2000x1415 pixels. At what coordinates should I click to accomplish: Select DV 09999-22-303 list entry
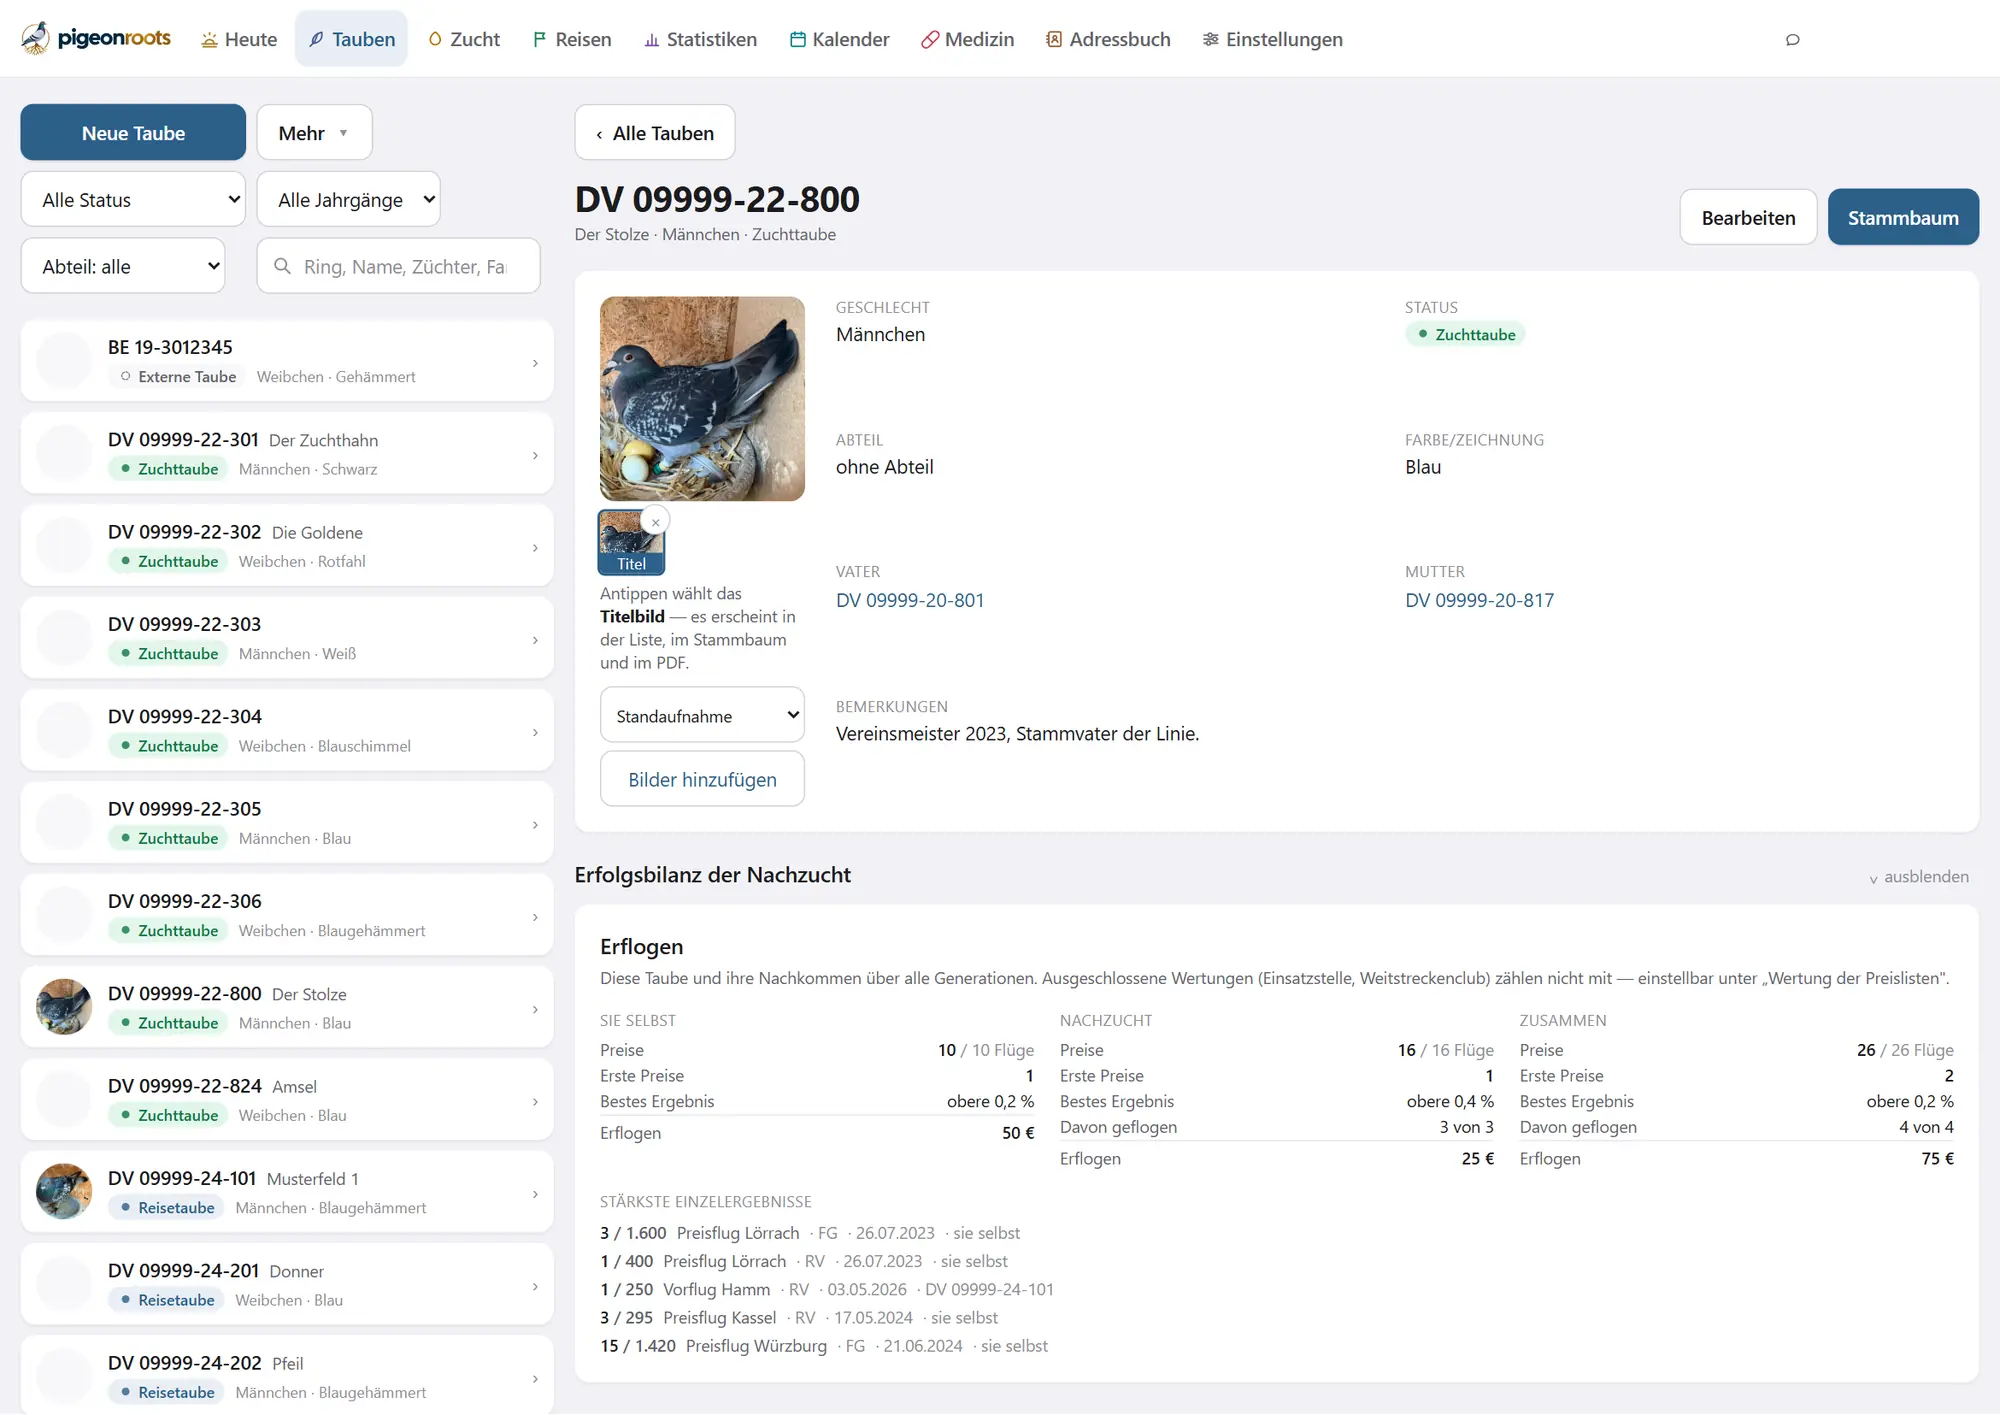[x=287, y=638]
